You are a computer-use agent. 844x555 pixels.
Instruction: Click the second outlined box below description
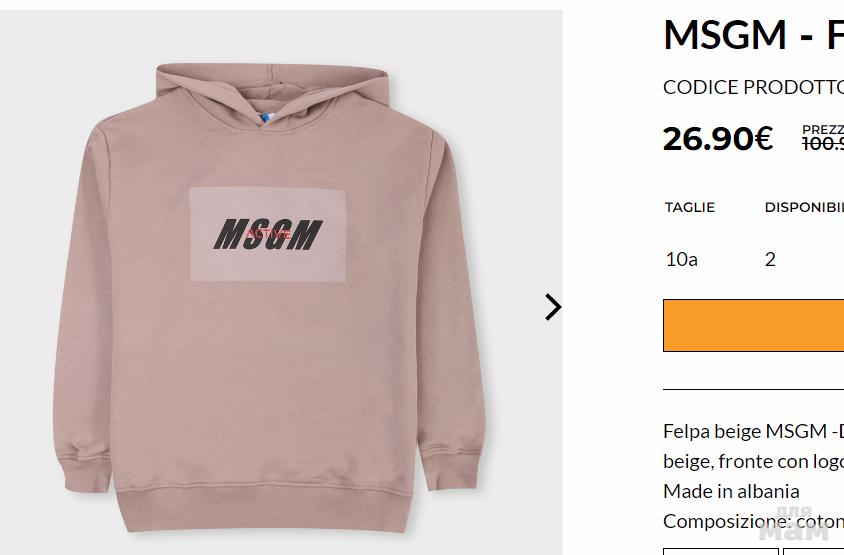(813, 552)
